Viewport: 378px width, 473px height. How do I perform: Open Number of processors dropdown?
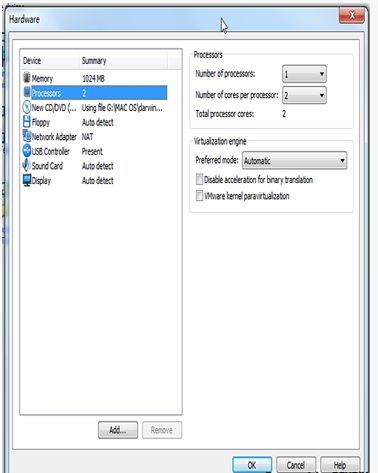click(x=304, y=74)
